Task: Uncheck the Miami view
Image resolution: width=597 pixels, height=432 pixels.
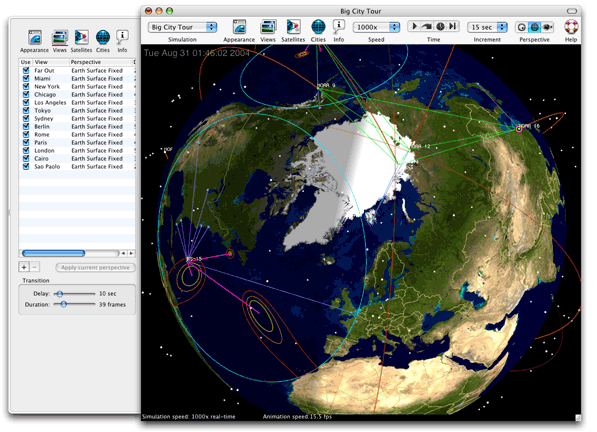Action: coord(26,79)
